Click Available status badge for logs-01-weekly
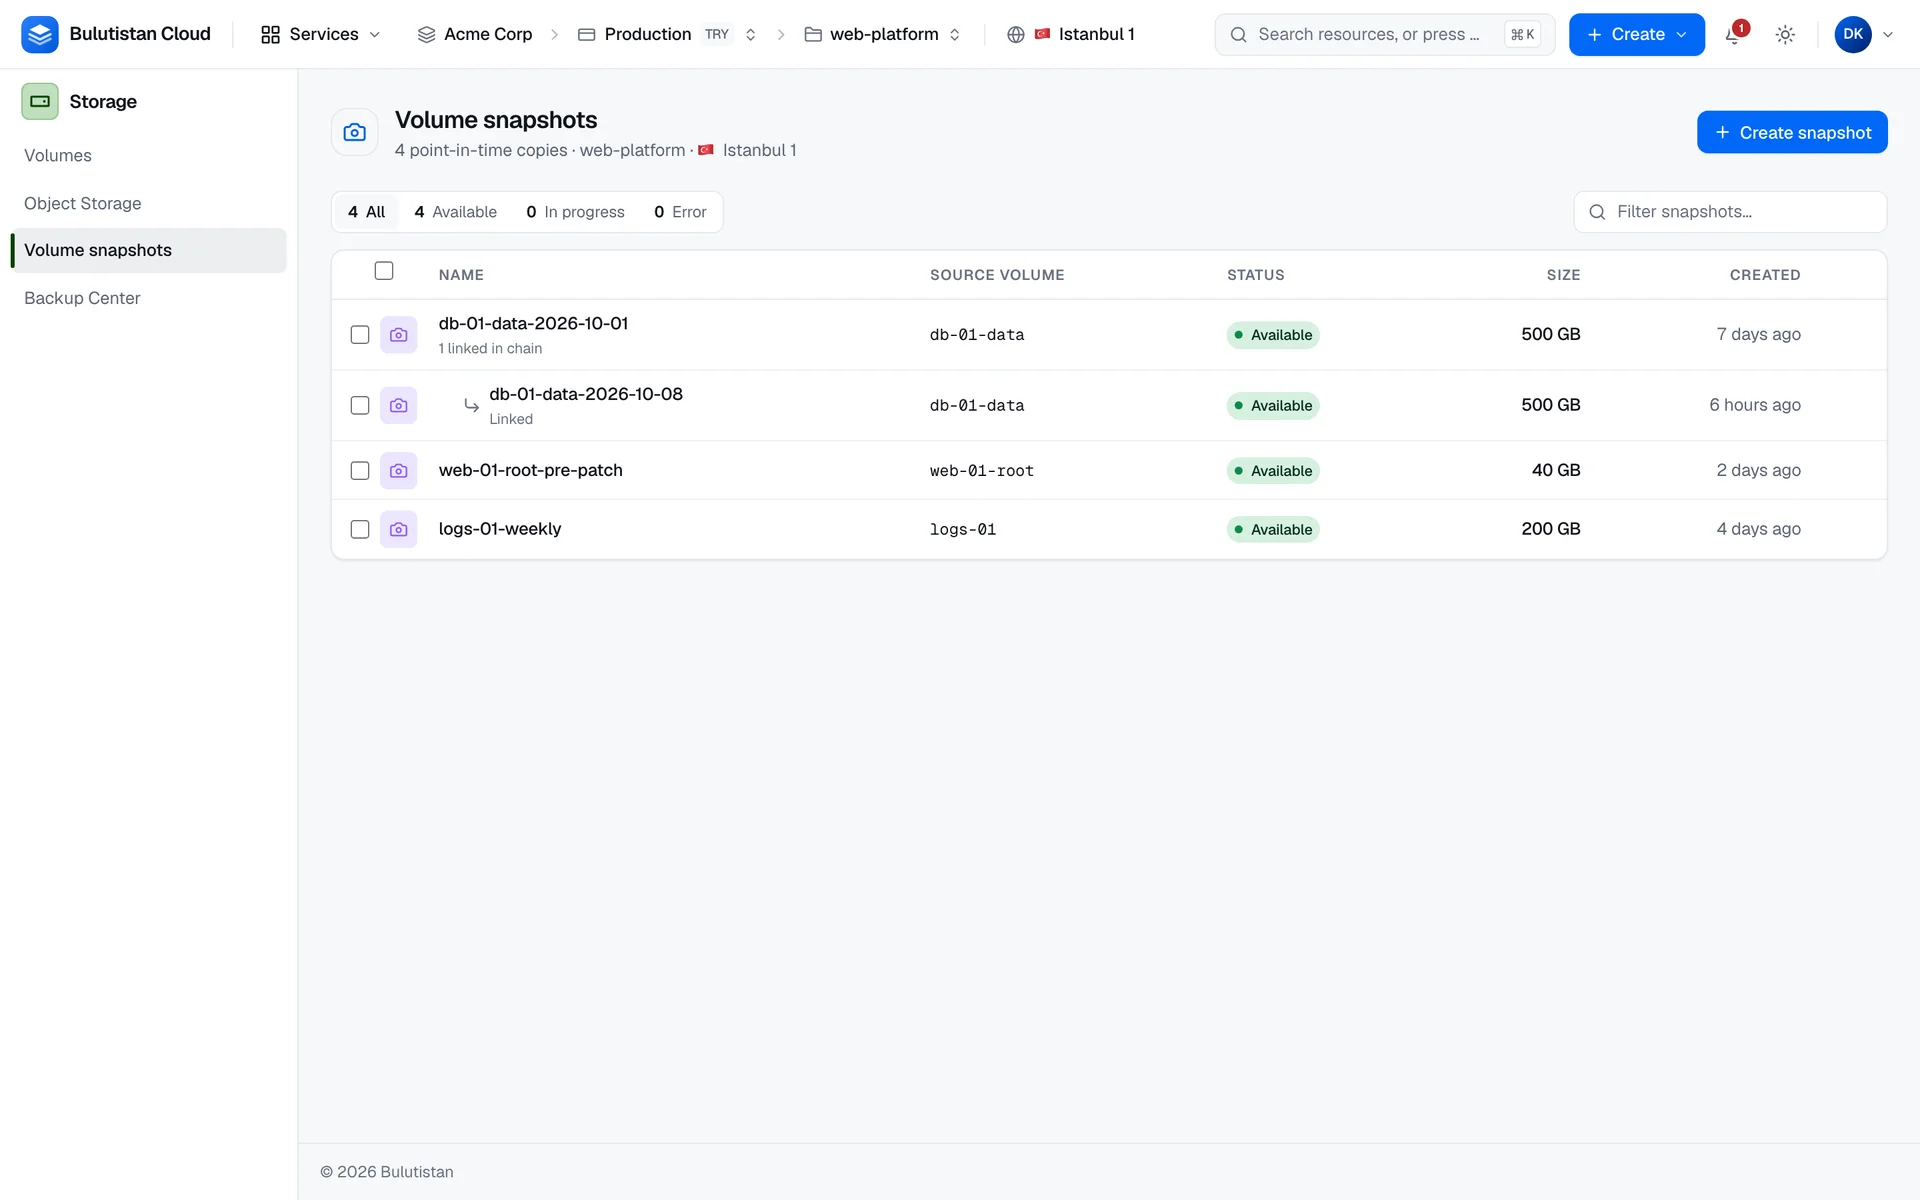1920x1200 pixels. [1273, 530]
